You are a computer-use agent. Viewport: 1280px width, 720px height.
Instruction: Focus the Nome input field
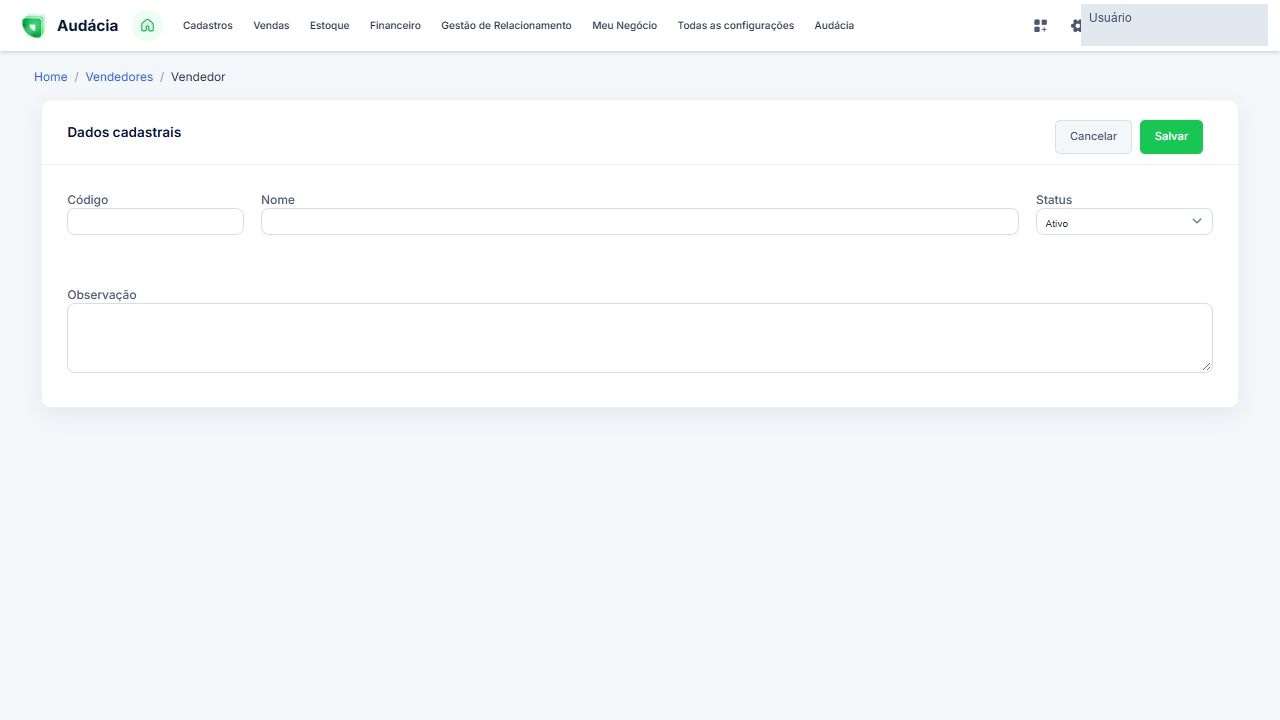click(x=640, y=222)
